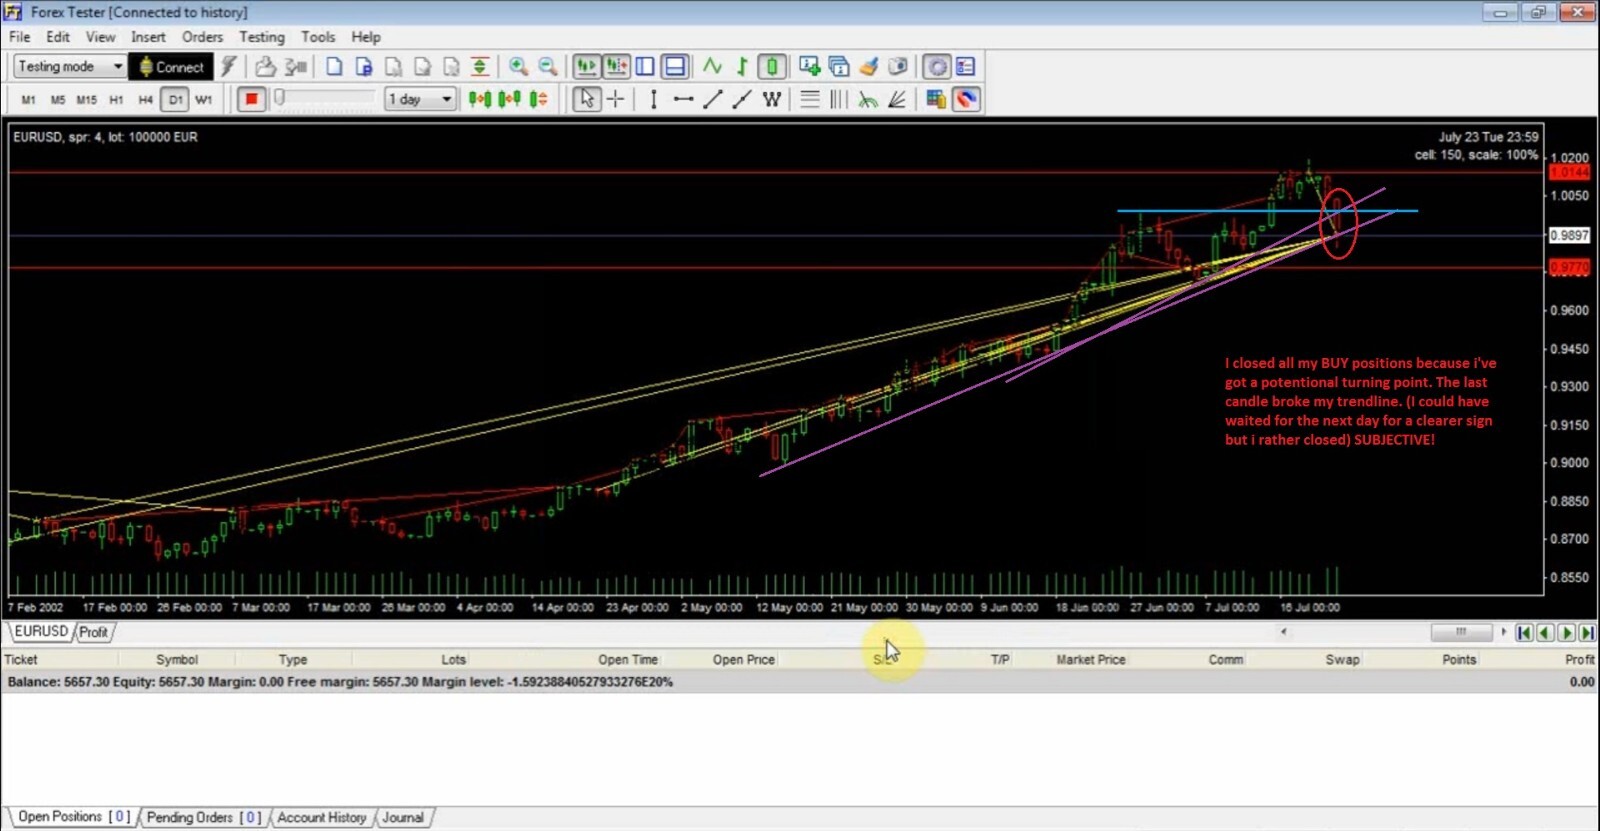
Task: Select the ray line drawing tool
Action: coord(742,99)
